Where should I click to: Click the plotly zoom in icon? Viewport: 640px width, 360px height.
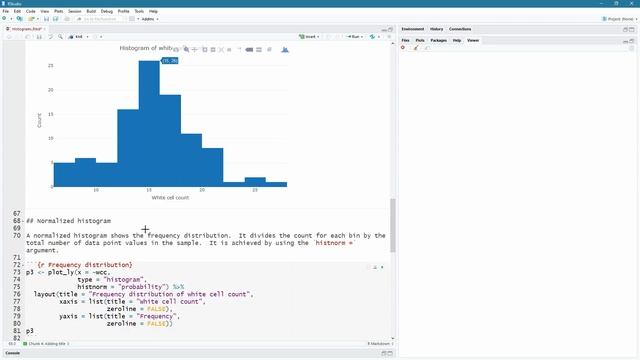pyautogui.click(x=204, y=50)
